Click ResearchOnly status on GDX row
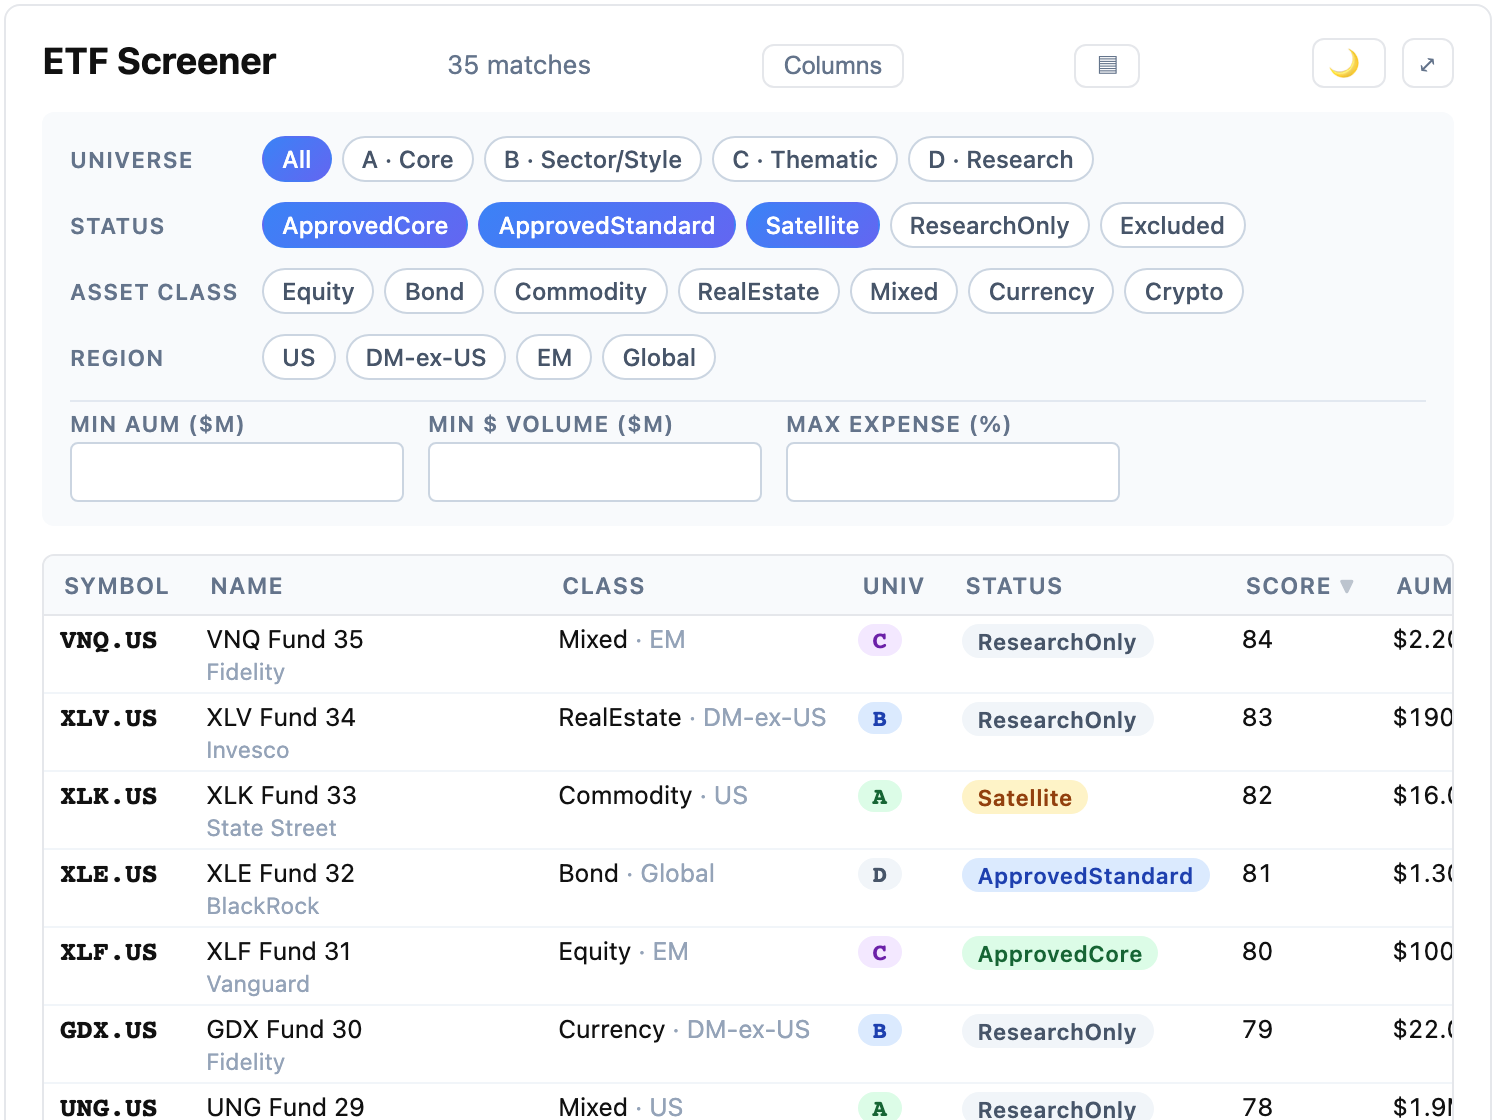1496x1120 pixels. point(1057,1031)
